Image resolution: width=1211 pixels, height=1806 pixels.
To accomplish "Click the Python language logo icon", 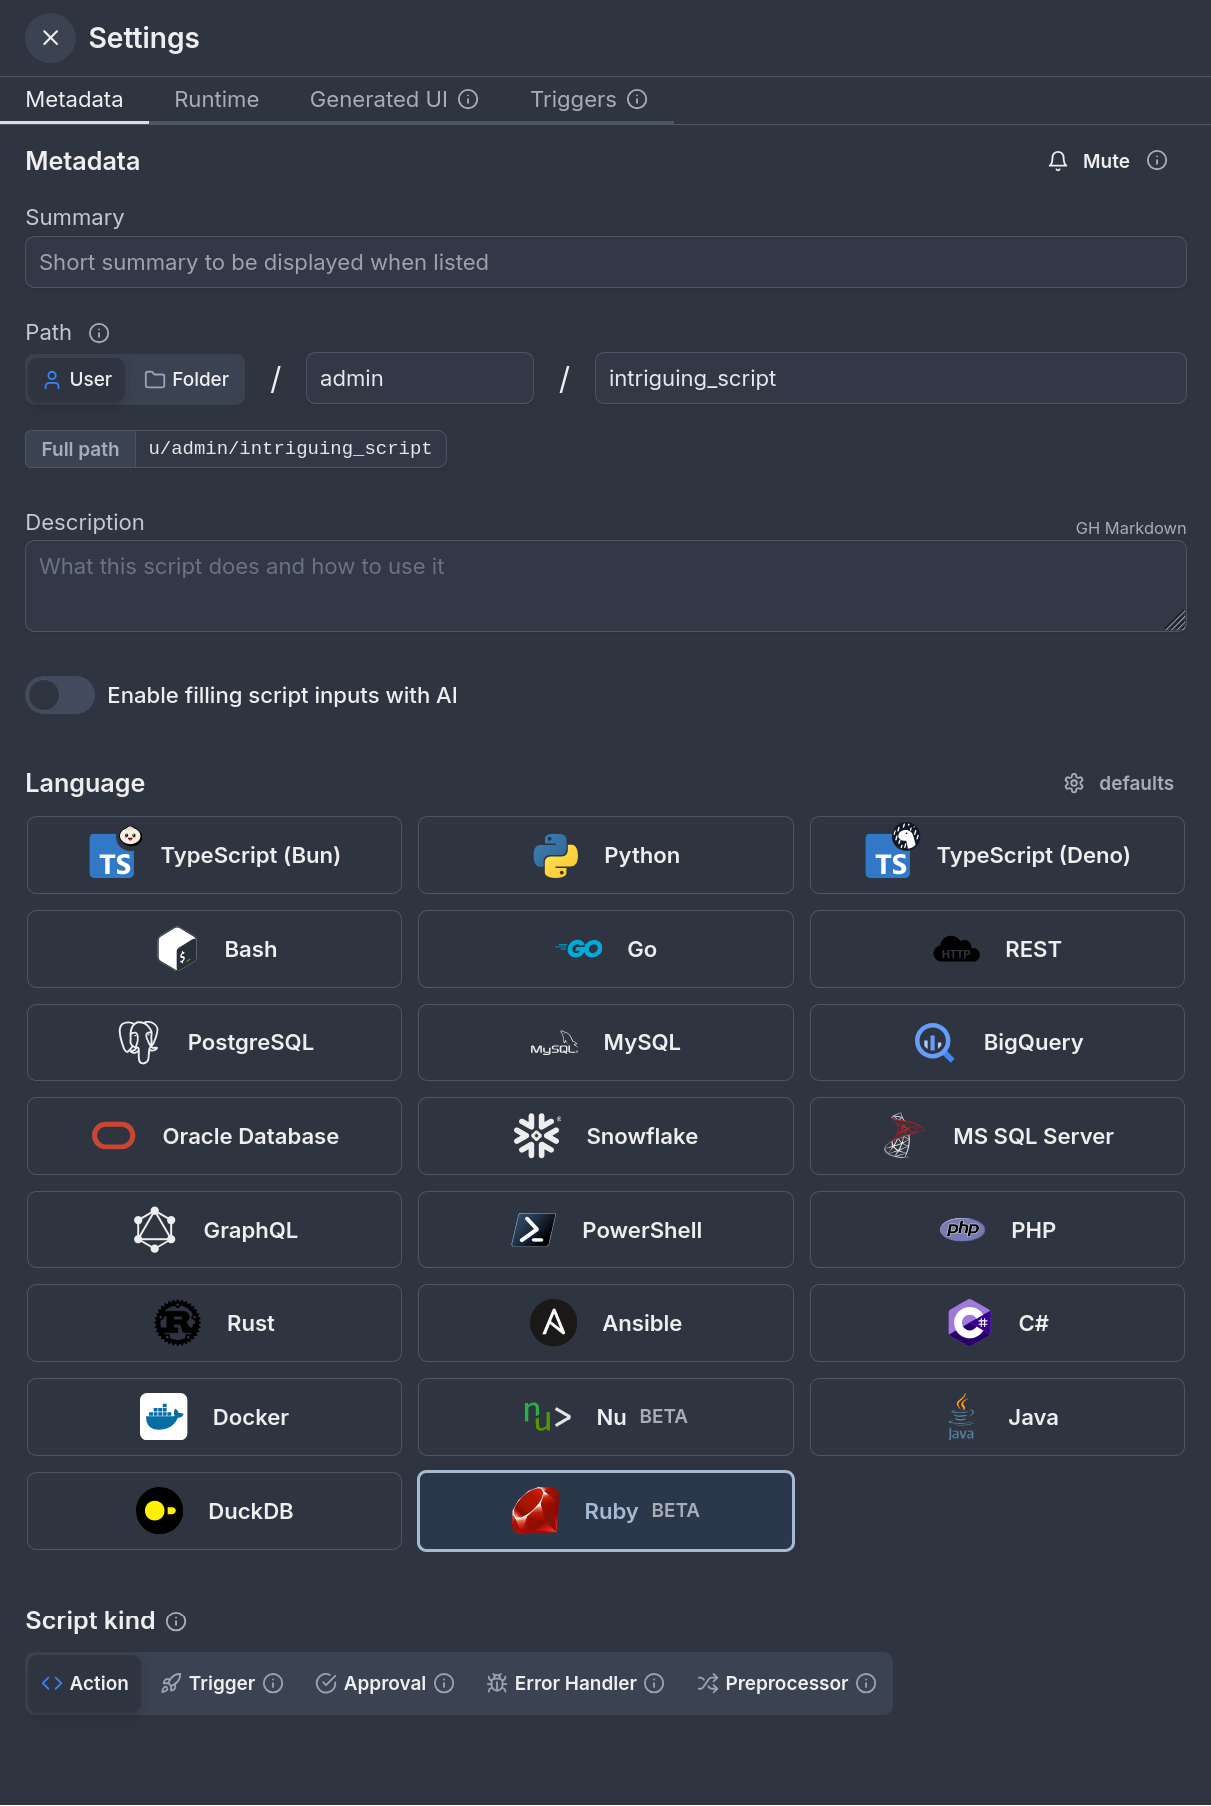I will [x=556, y=856].
